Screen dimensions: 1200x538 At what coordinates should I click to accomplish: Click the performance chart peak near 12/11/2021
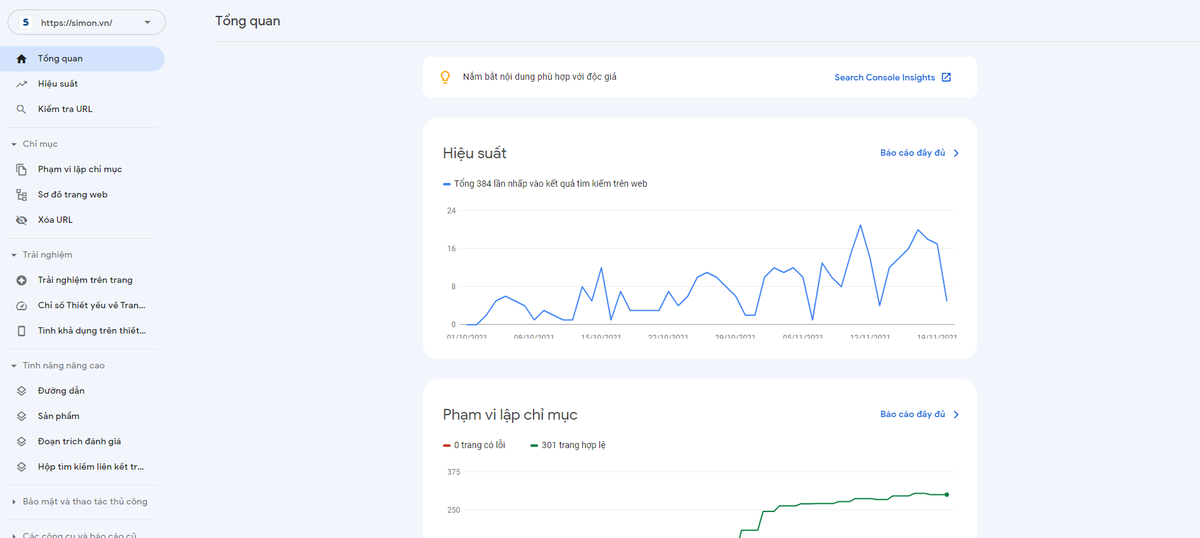(860, 225)
